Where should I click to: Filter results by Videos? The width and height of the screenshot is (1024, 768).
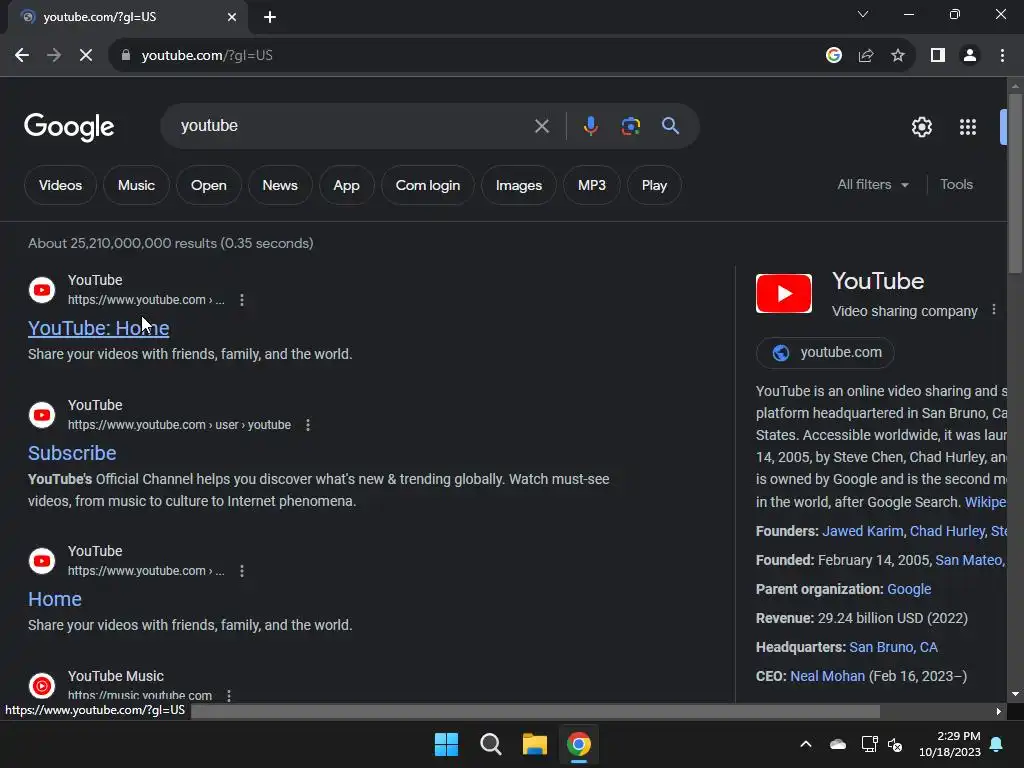click(x=60, y=185)
